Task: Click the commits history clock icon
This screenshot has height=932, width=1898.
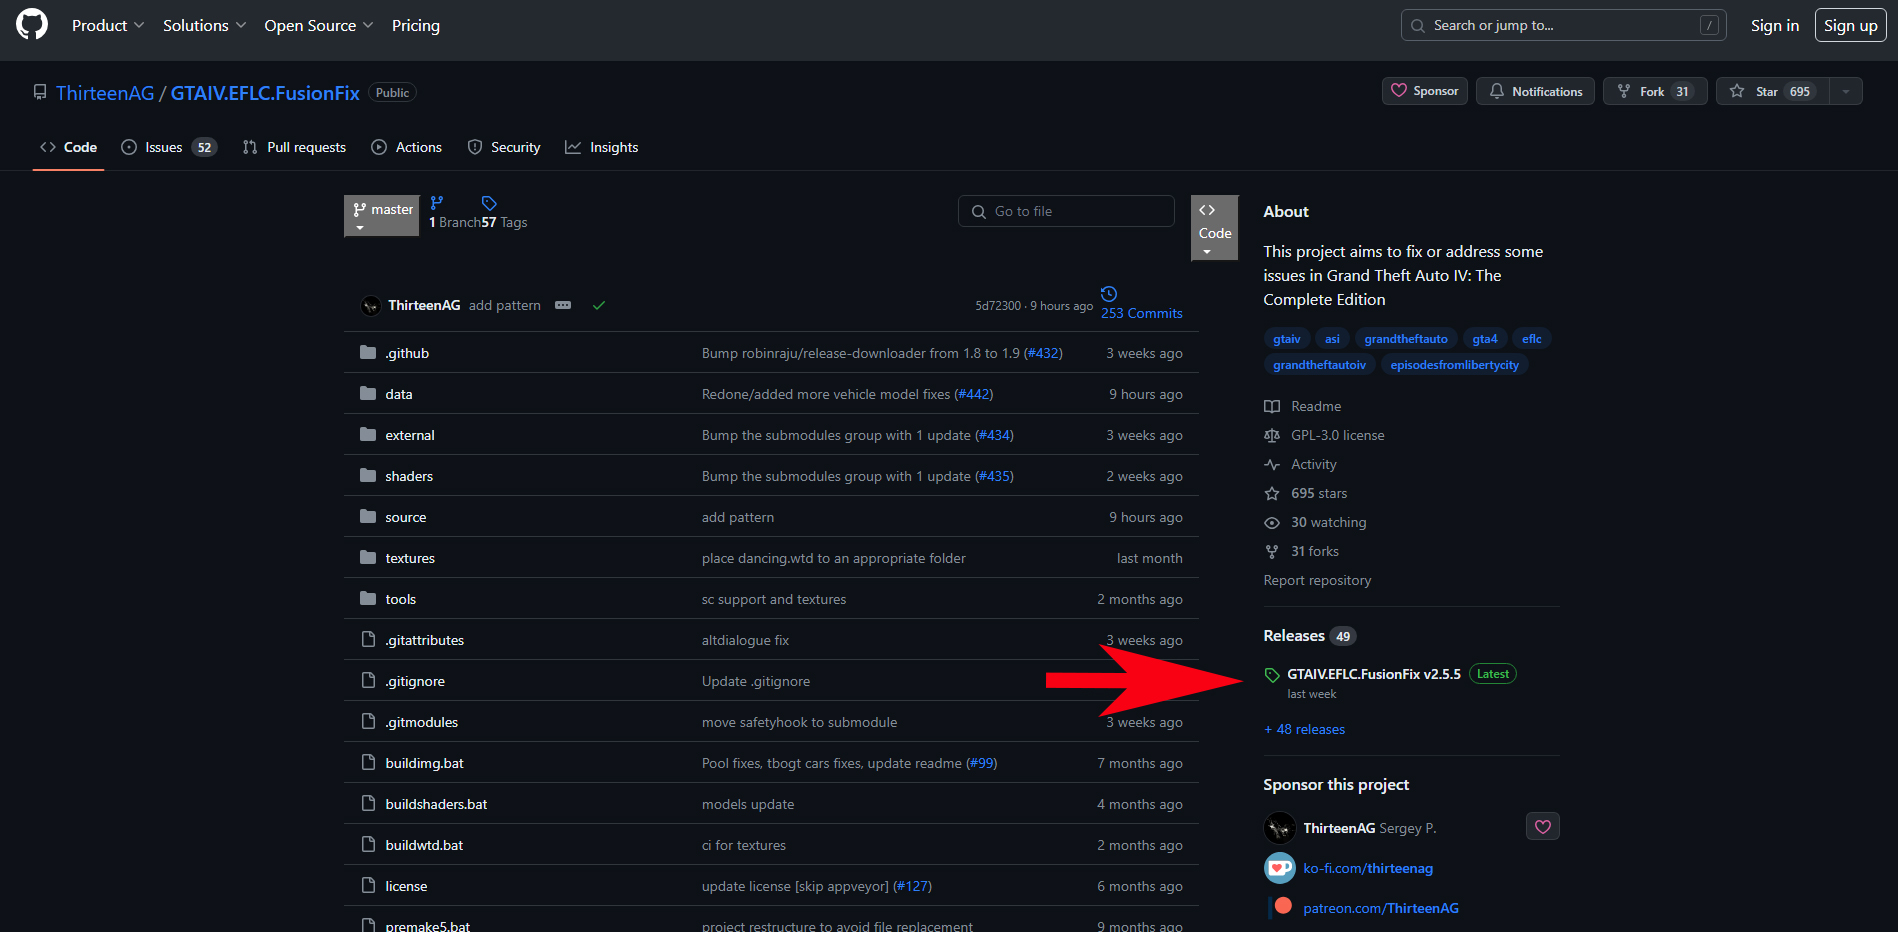Action: coord(1109,294)
